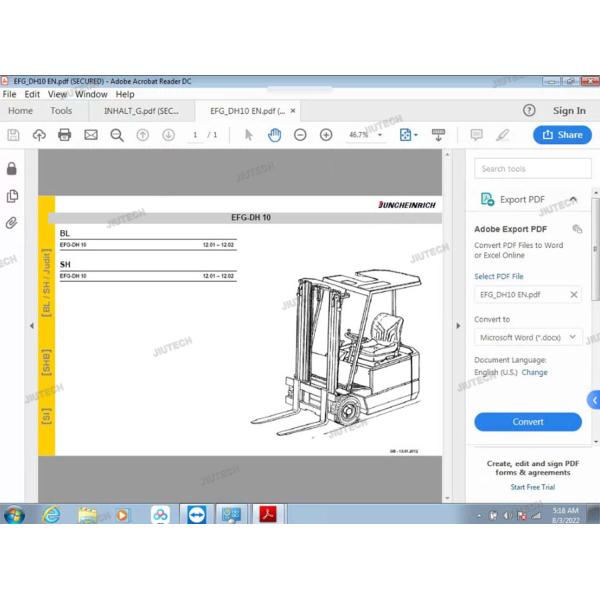
Task: Click the Zoom In plus icon
Action: point(326,135)
